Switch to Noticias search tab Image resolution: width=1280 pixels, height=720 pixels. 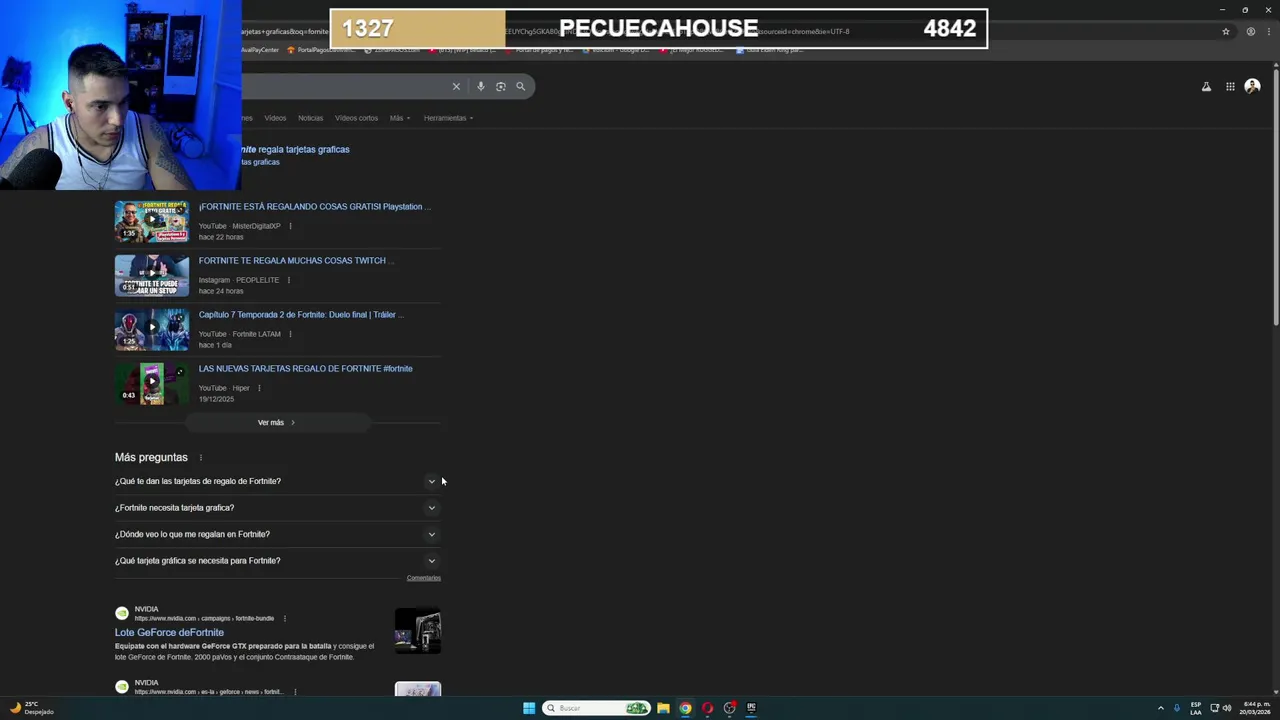pos(310,118)
